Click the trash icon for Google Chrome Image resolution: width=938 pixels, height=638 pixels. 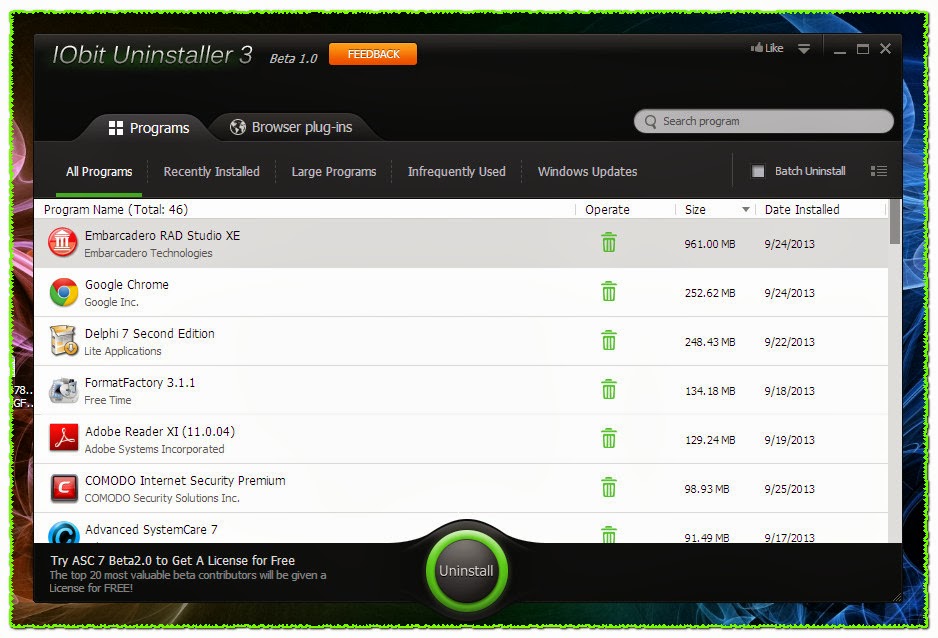[x=608, y=292]
